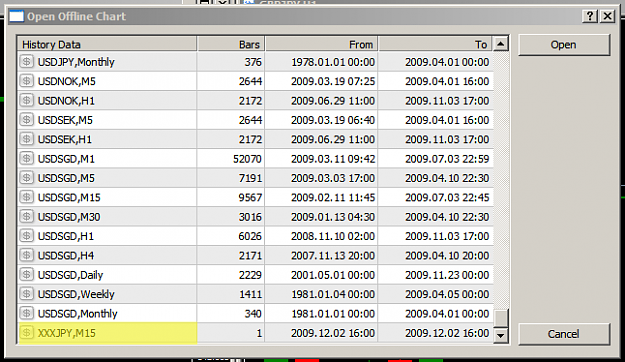Select the USDSGD,M5 row
The image size is (625, 362).
pos(256,178)
